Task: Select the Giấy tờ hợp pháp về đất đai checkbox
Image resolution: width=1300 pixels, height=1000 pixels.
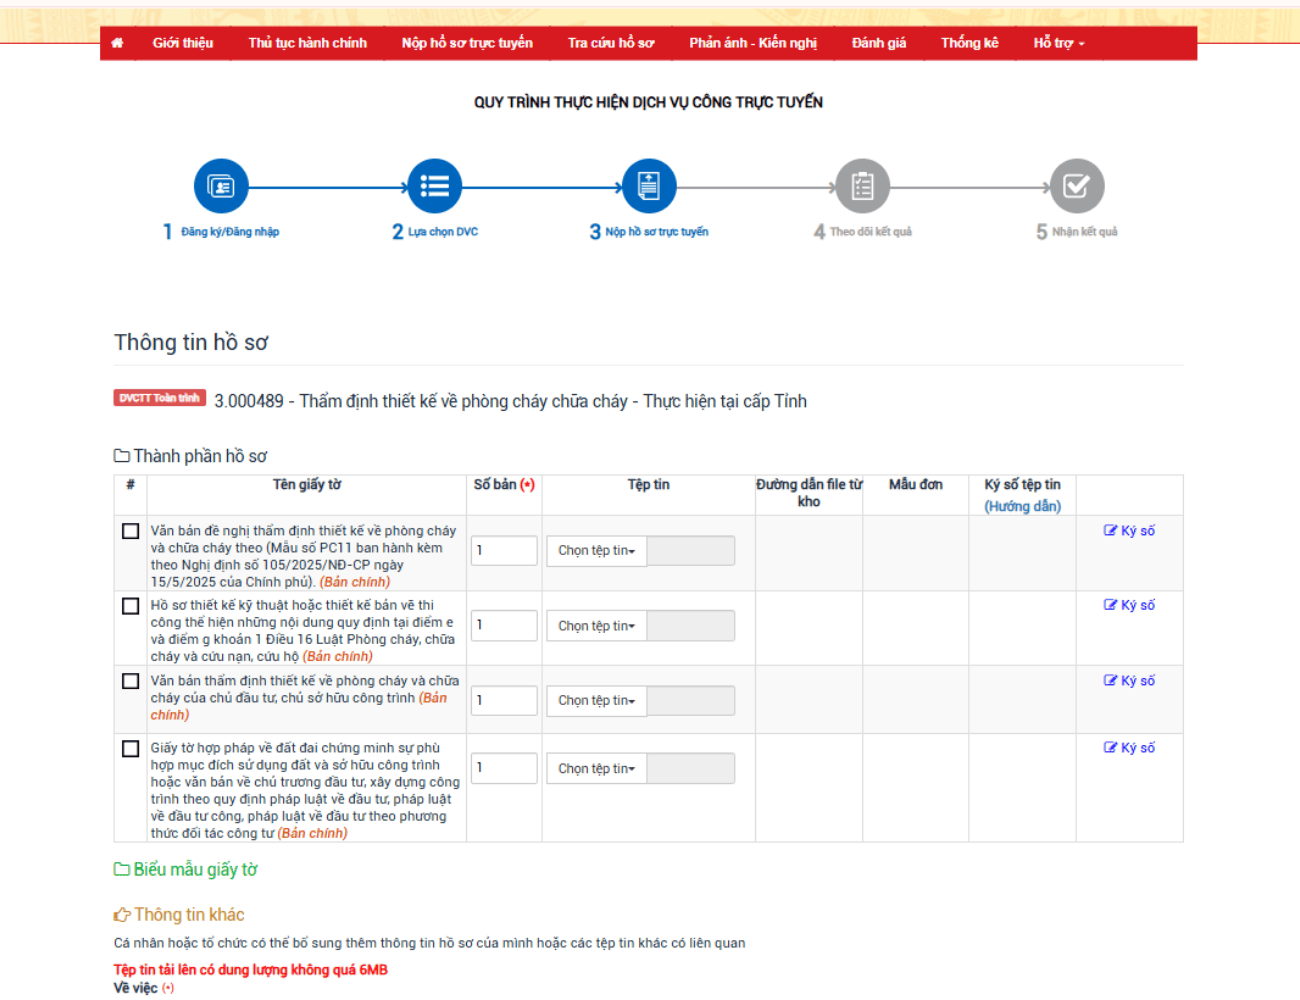Action: point(131,749)
